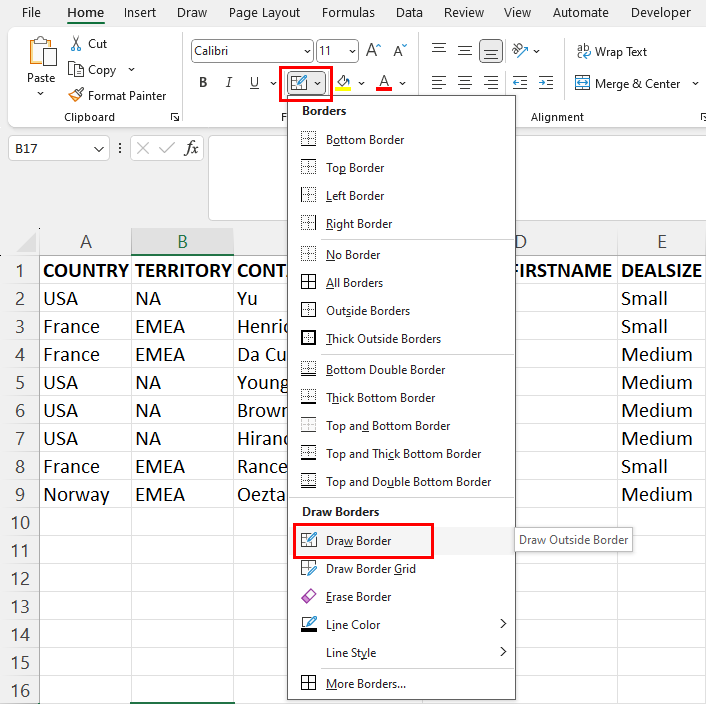Switch to the Data tab
This screenshot has height=704, width=706.
(x=409, y=13)
